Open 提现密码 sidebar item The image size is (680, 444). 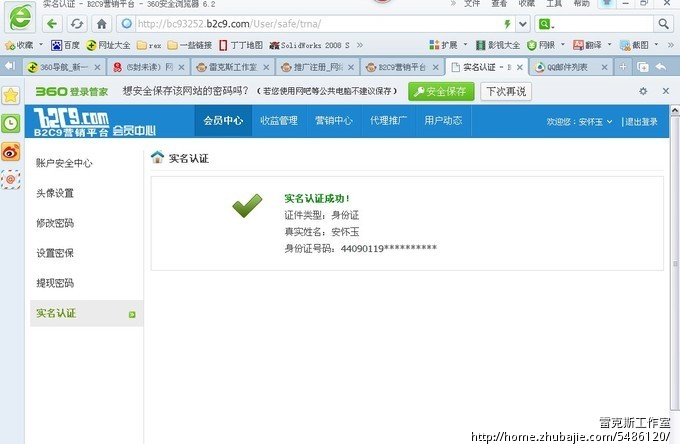click(55, 283)
